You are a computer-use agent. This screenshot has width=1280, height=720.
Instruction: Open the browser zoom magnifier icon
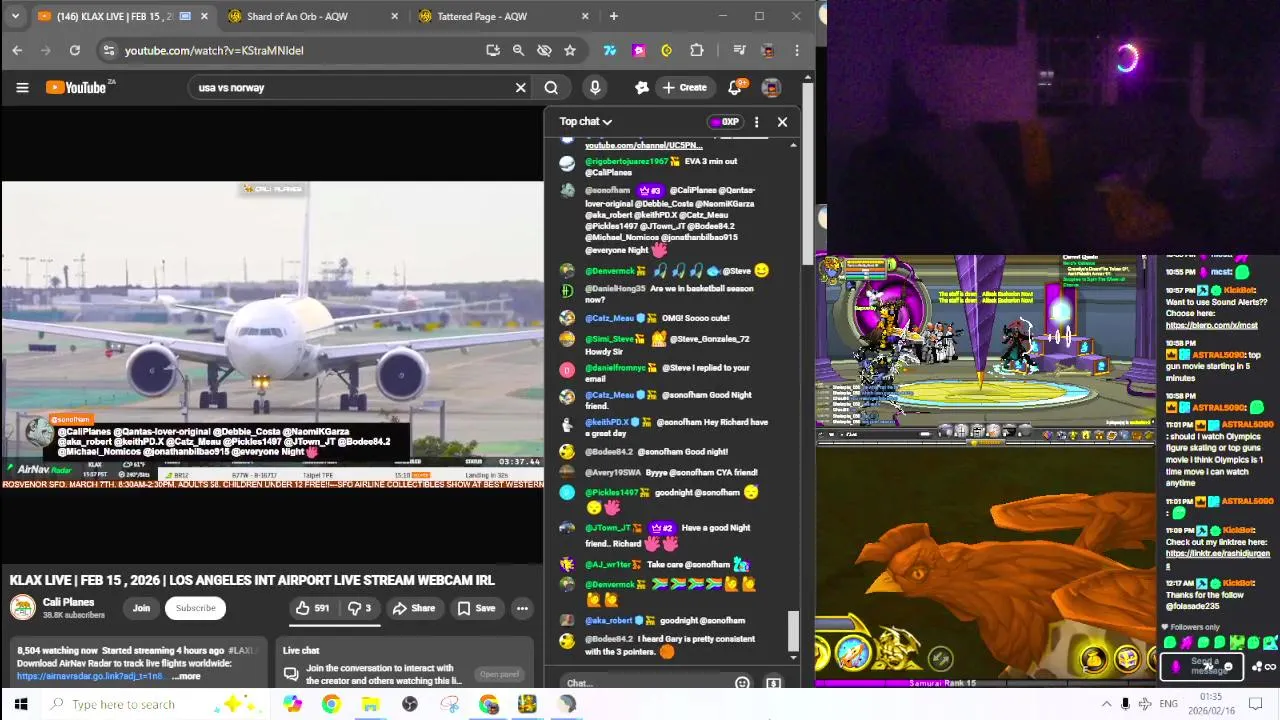click(x=518, y=50)
